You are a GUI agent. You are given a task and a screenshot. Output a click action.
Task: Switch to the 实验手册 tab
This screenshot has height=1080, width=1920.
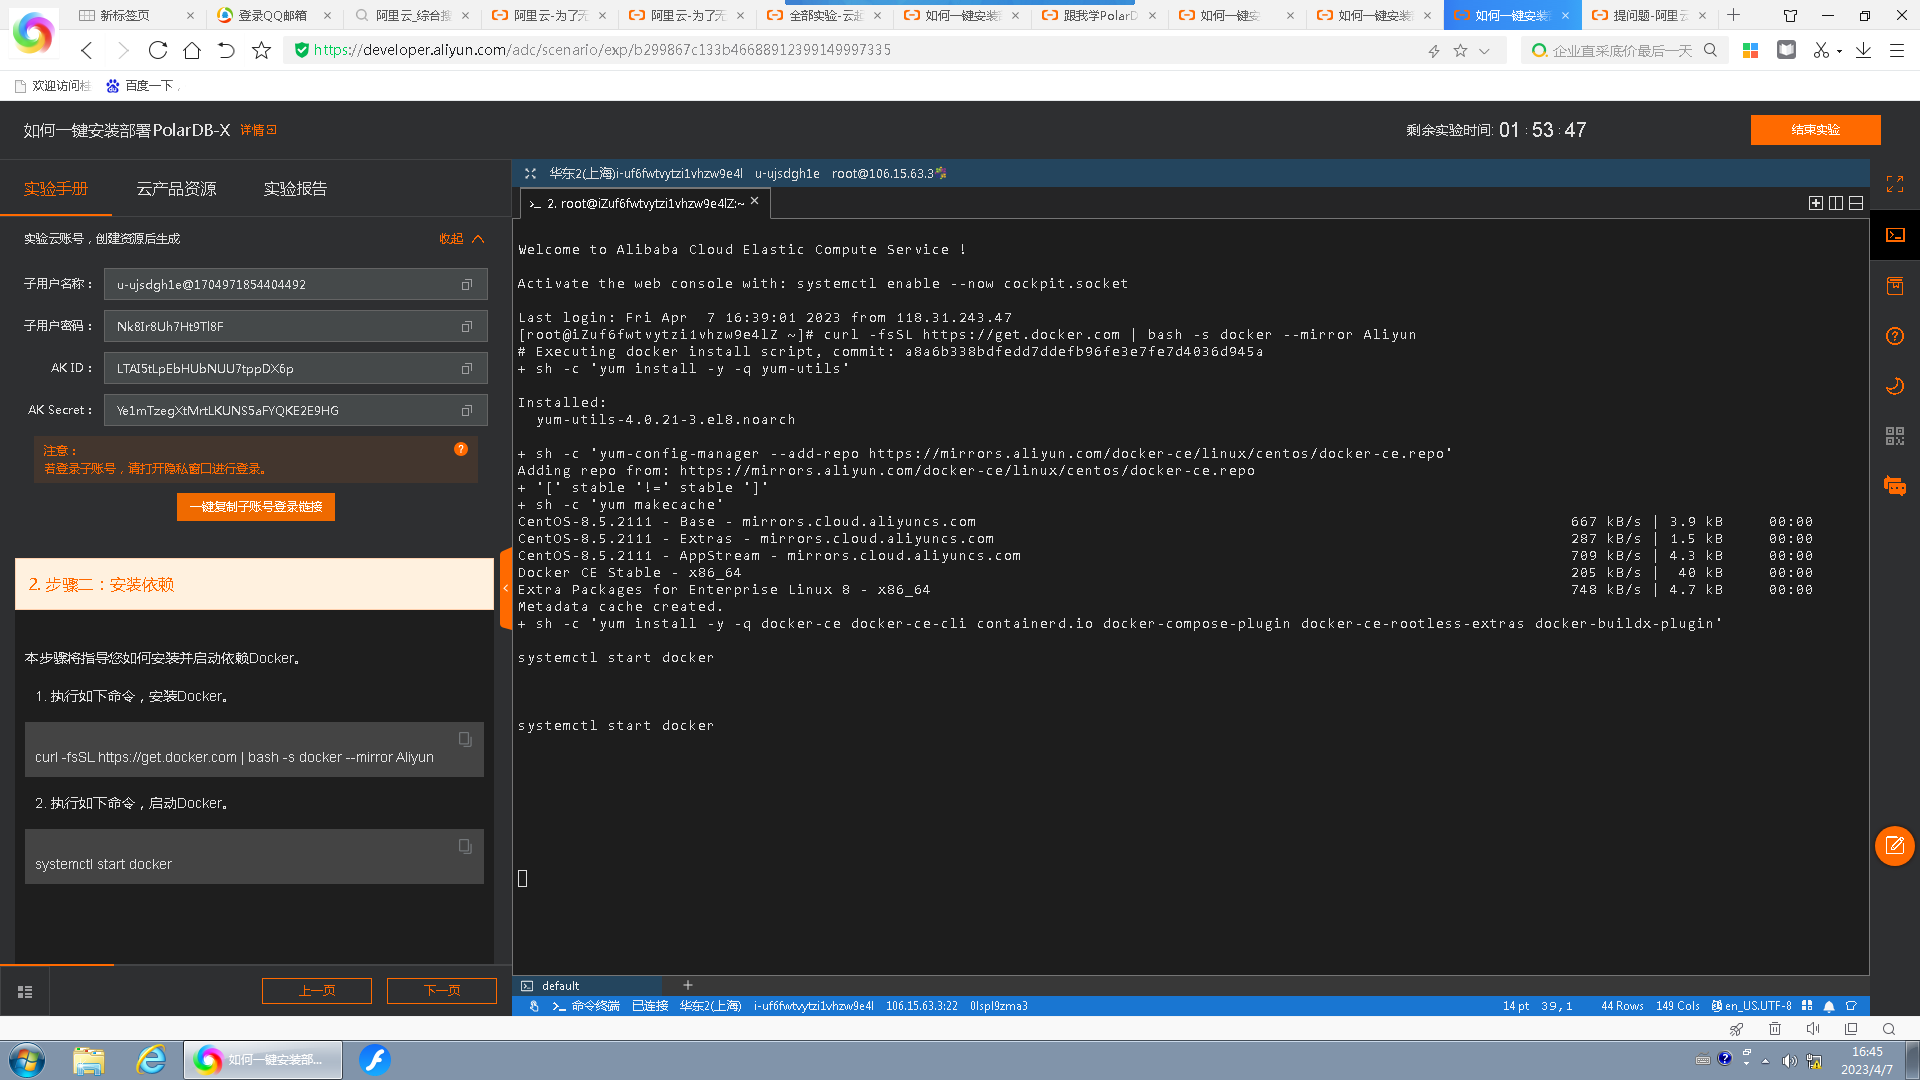tap(56, 189)
